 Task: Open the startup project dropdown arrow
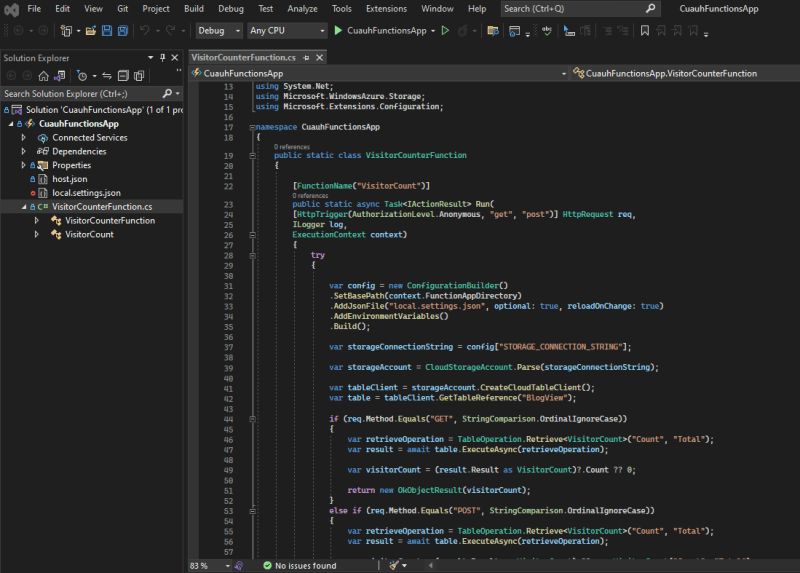(x=433, y=31)
